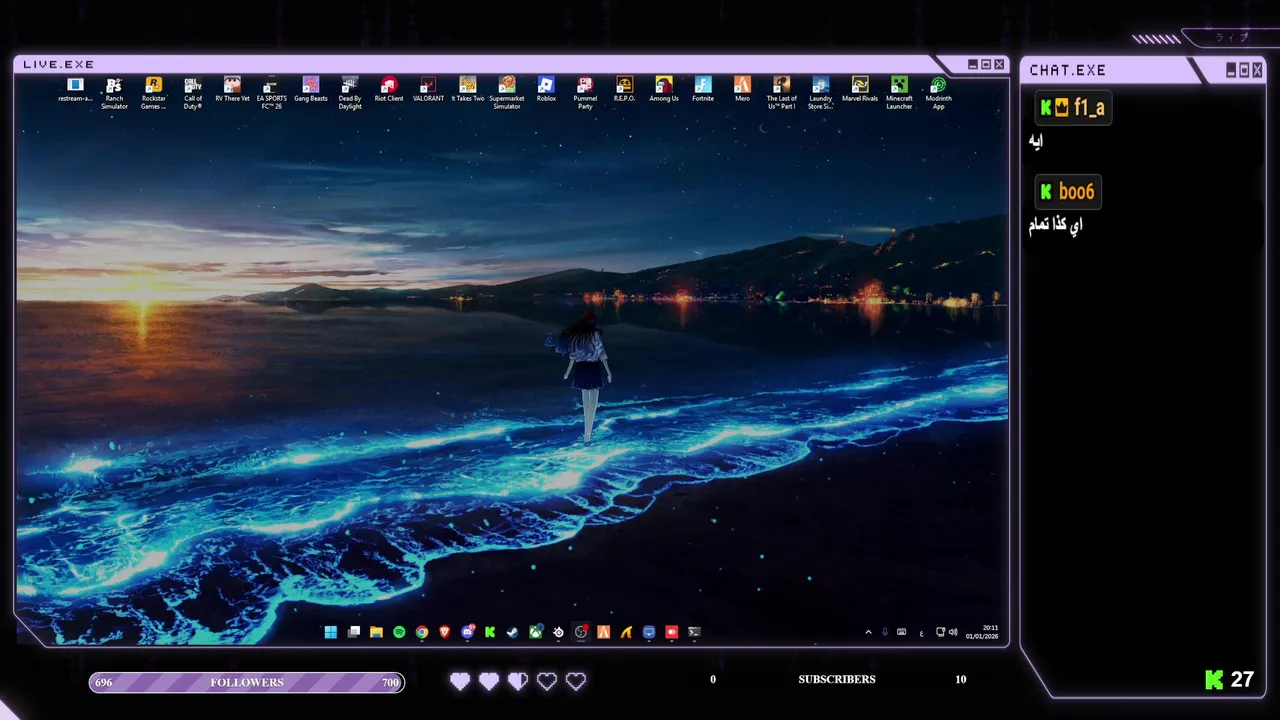
Task: Open the clock showing 20:11
Action: 982,632
